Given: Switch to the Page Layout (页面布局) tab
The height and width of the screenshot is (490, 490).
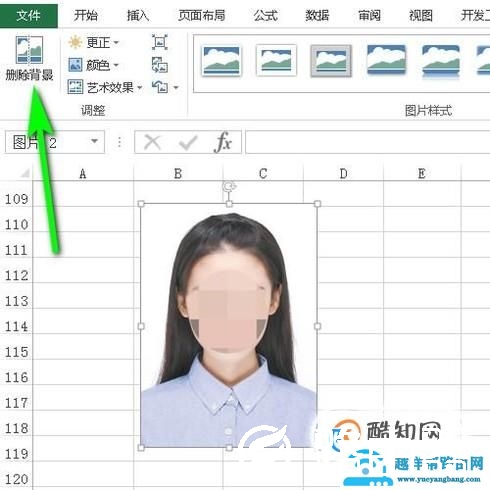Looking at the screenshot, I should click(201, 15).
